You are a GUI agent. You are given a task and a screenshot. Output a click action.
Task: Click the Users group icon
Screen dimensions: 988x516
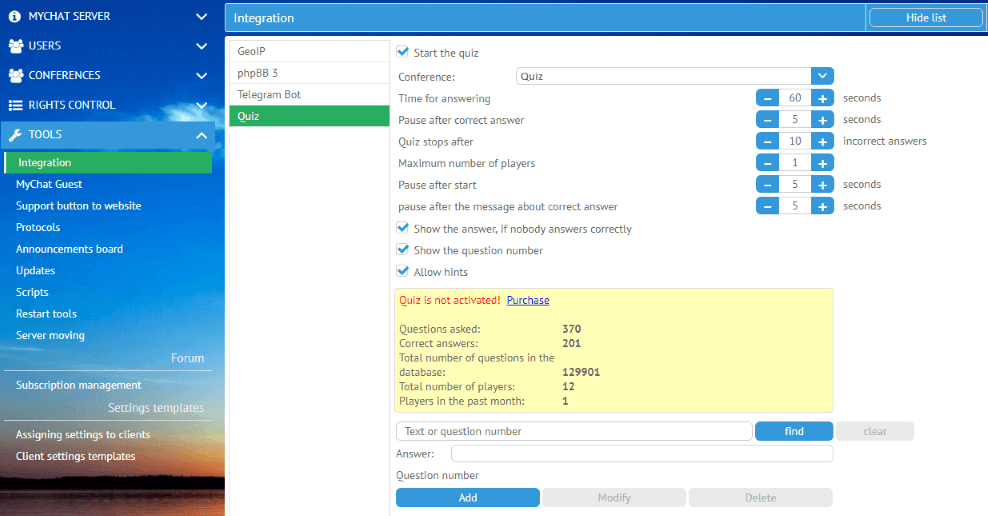coord(15,46)
